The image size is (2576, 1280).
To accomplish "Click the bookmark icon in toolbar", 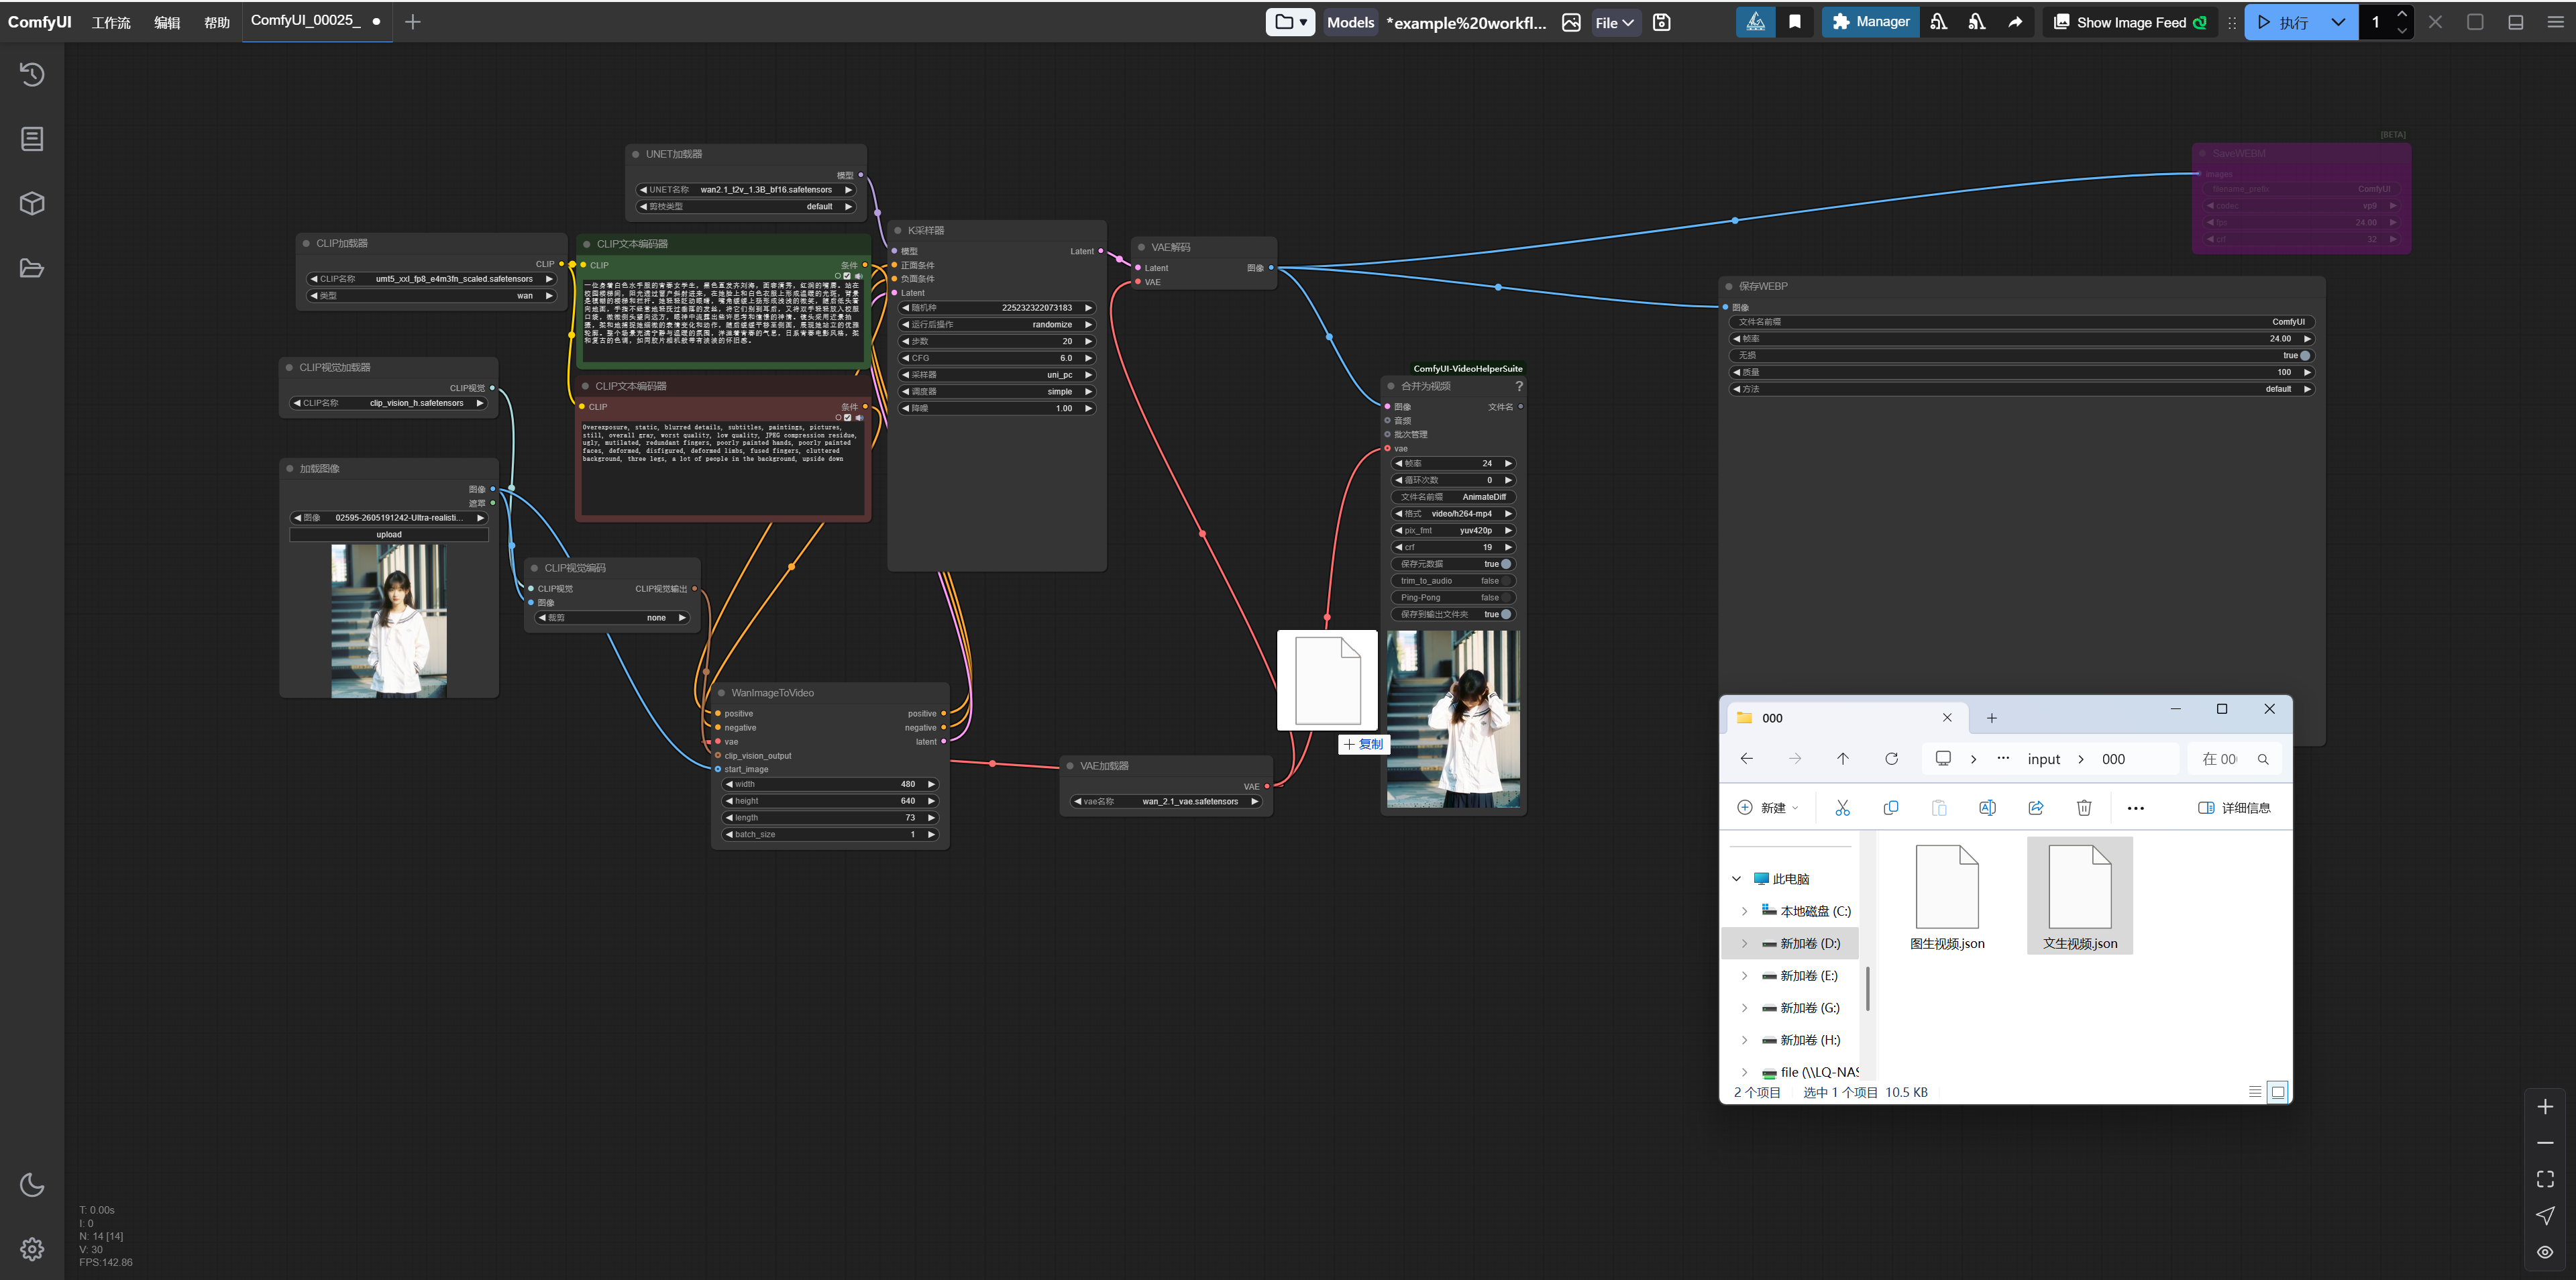I will point(1795,22).
